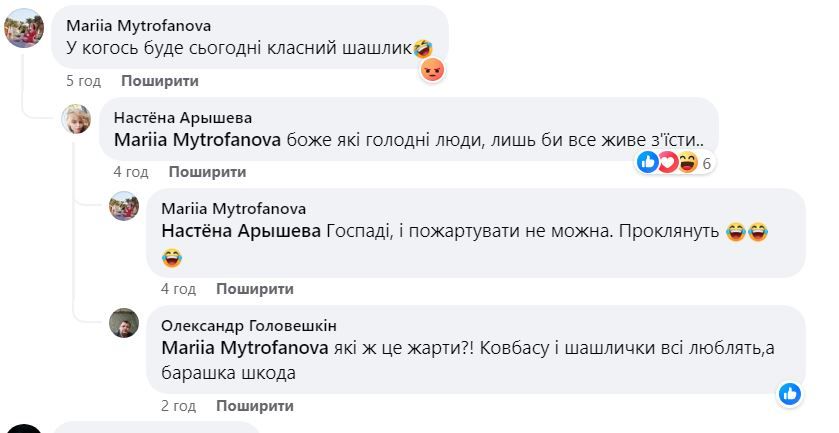The width and height of the screenshot is (839, 433).
Task: Click the reaction count 6 on Настёна's reply
Action: [x=707, y=163]
